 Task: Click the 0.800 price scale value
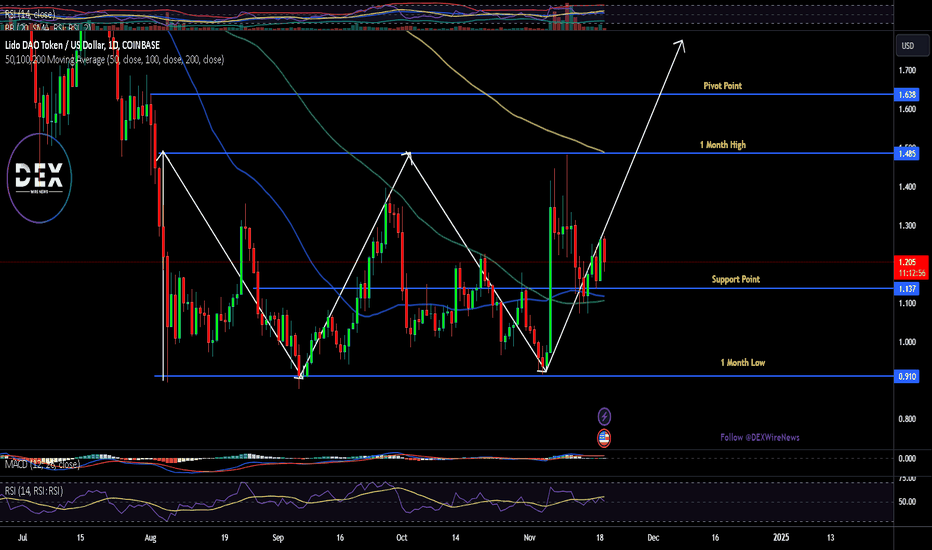point(907,419)
